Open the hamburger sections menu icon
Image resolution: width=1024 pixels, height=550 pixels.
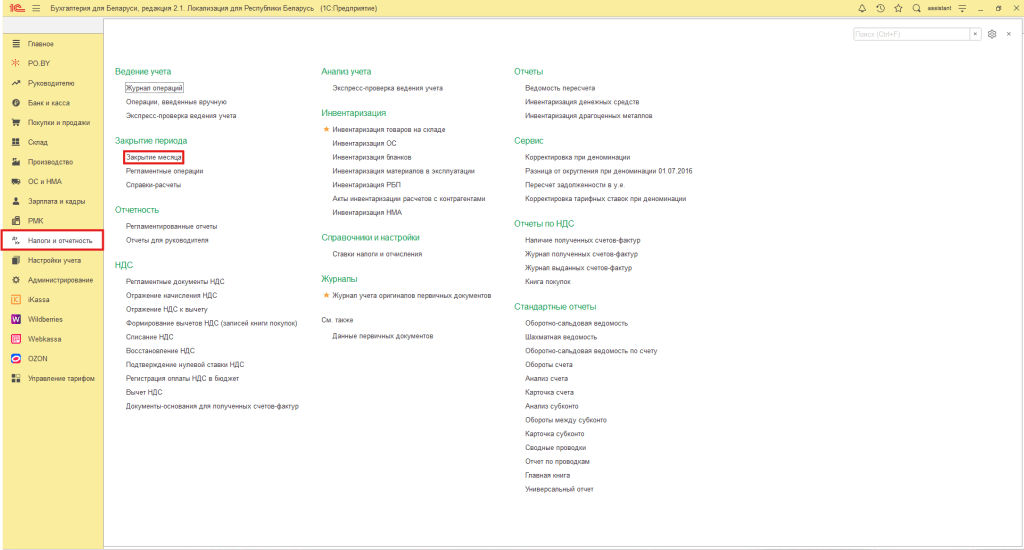click(x=36, y=8)
